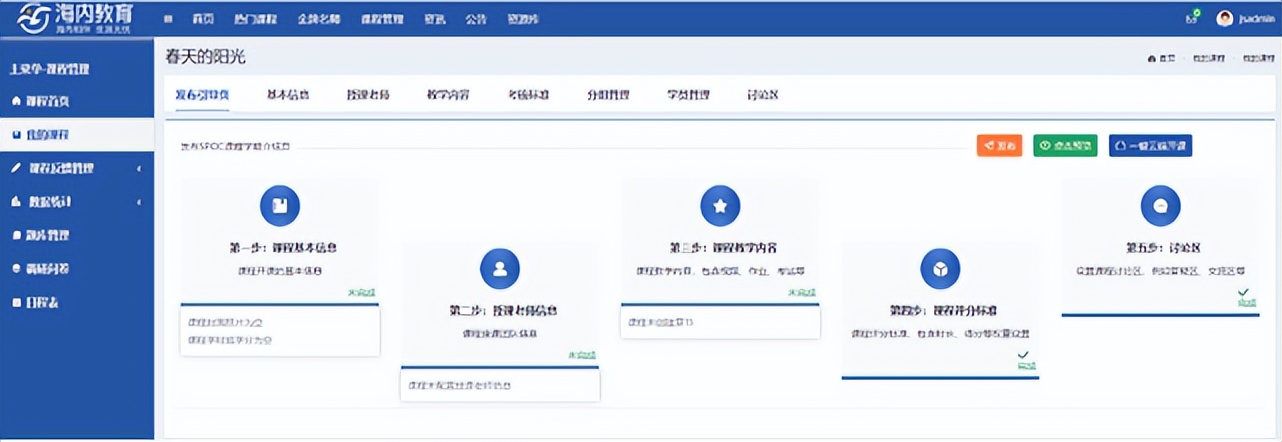Image resolution: width=1282 pixels, height=442 pixels.
Task: Switch to the 教学内容 tab
Action: click(448, 95)
